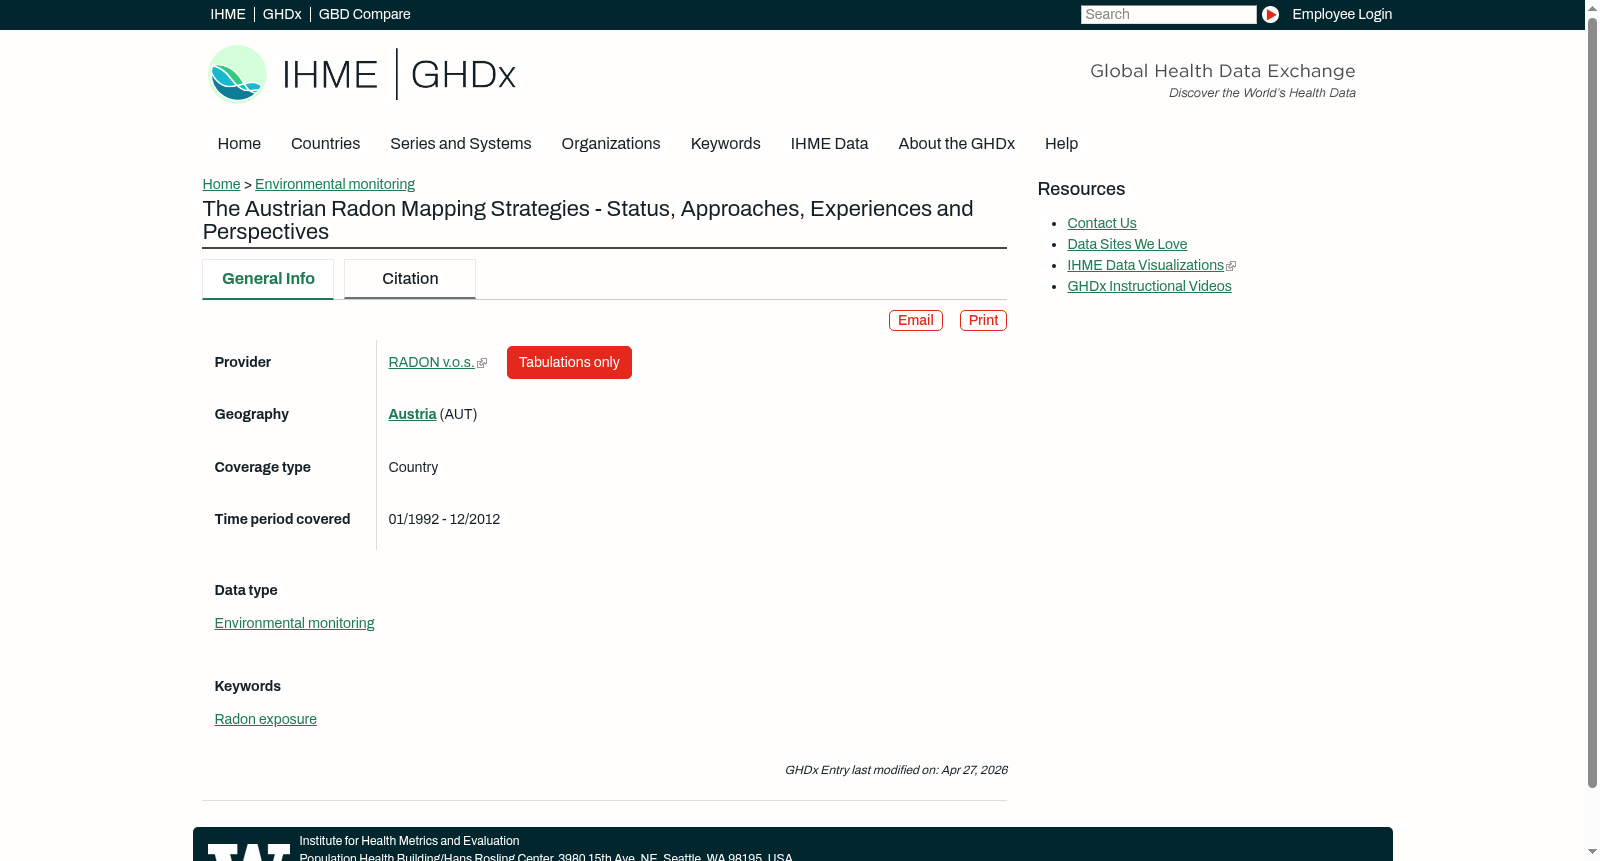The image size is (1600, 861).
Task: Open the Organizations menu
Action: pos(611,144)
